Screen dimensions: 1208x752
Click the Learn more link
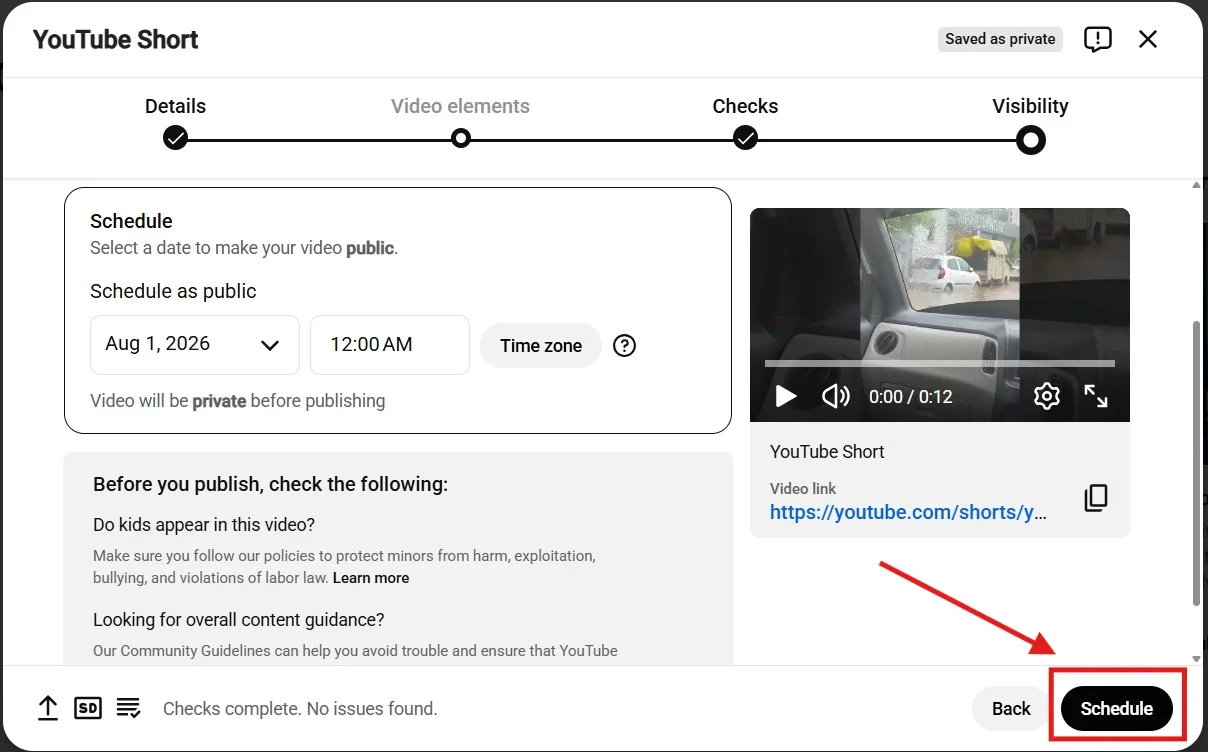point(371,578)
